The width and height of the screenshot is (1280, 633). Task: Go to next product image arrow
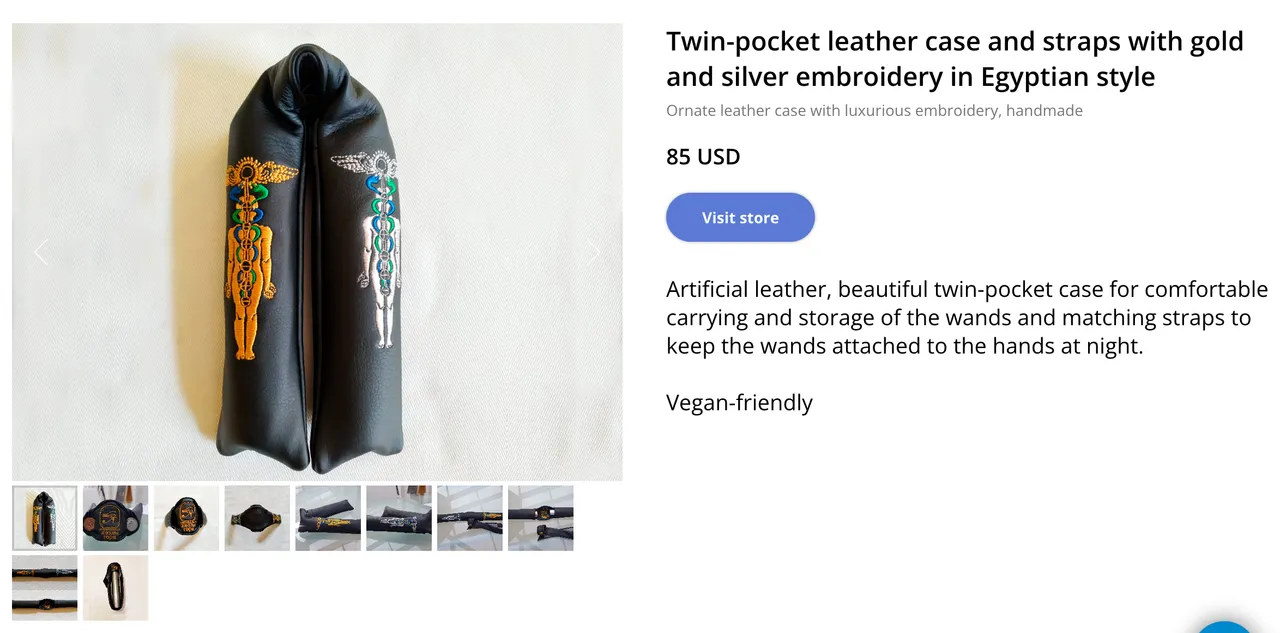(593, 252)
